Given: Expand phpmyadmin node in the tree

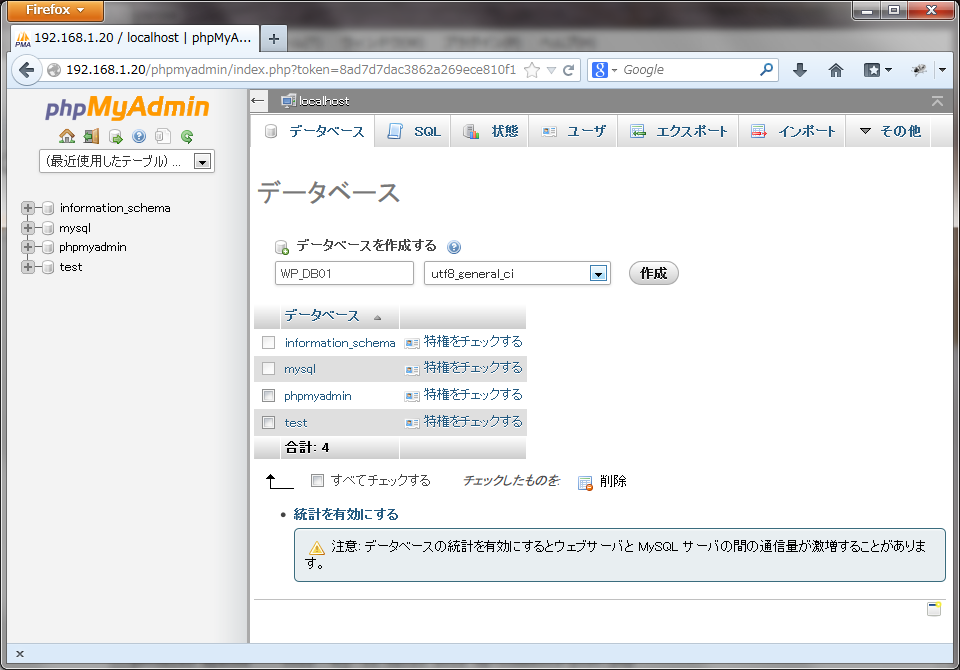Looking at the screenshot, I should point(28,247).
